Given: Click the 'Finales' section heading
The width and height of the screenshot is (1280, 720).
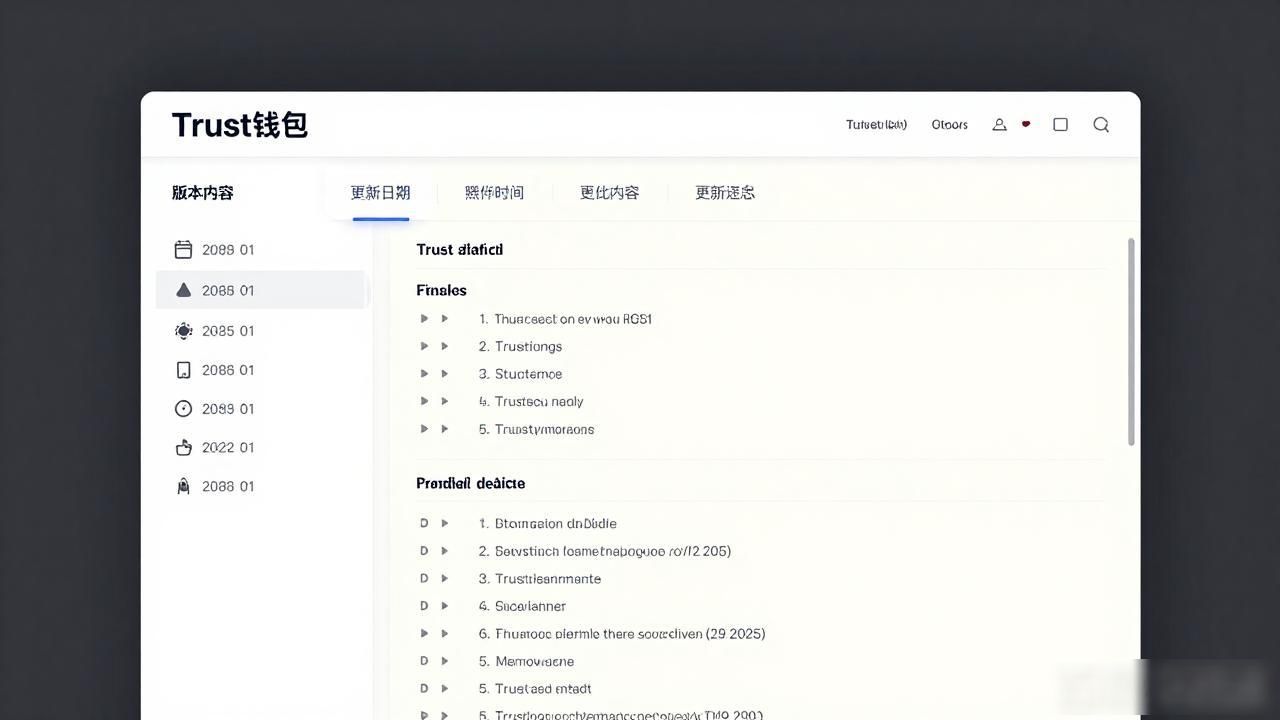Looking at the screenshot, I should [441, 290].
